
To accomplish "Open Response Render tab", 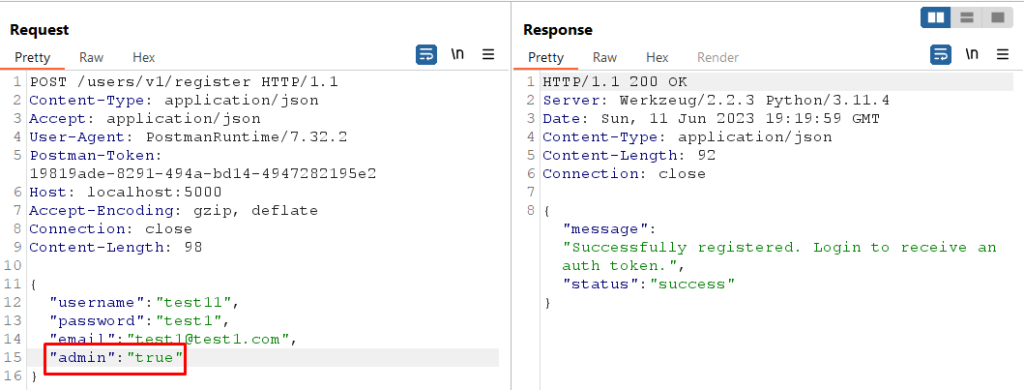I will click(718, 57).
